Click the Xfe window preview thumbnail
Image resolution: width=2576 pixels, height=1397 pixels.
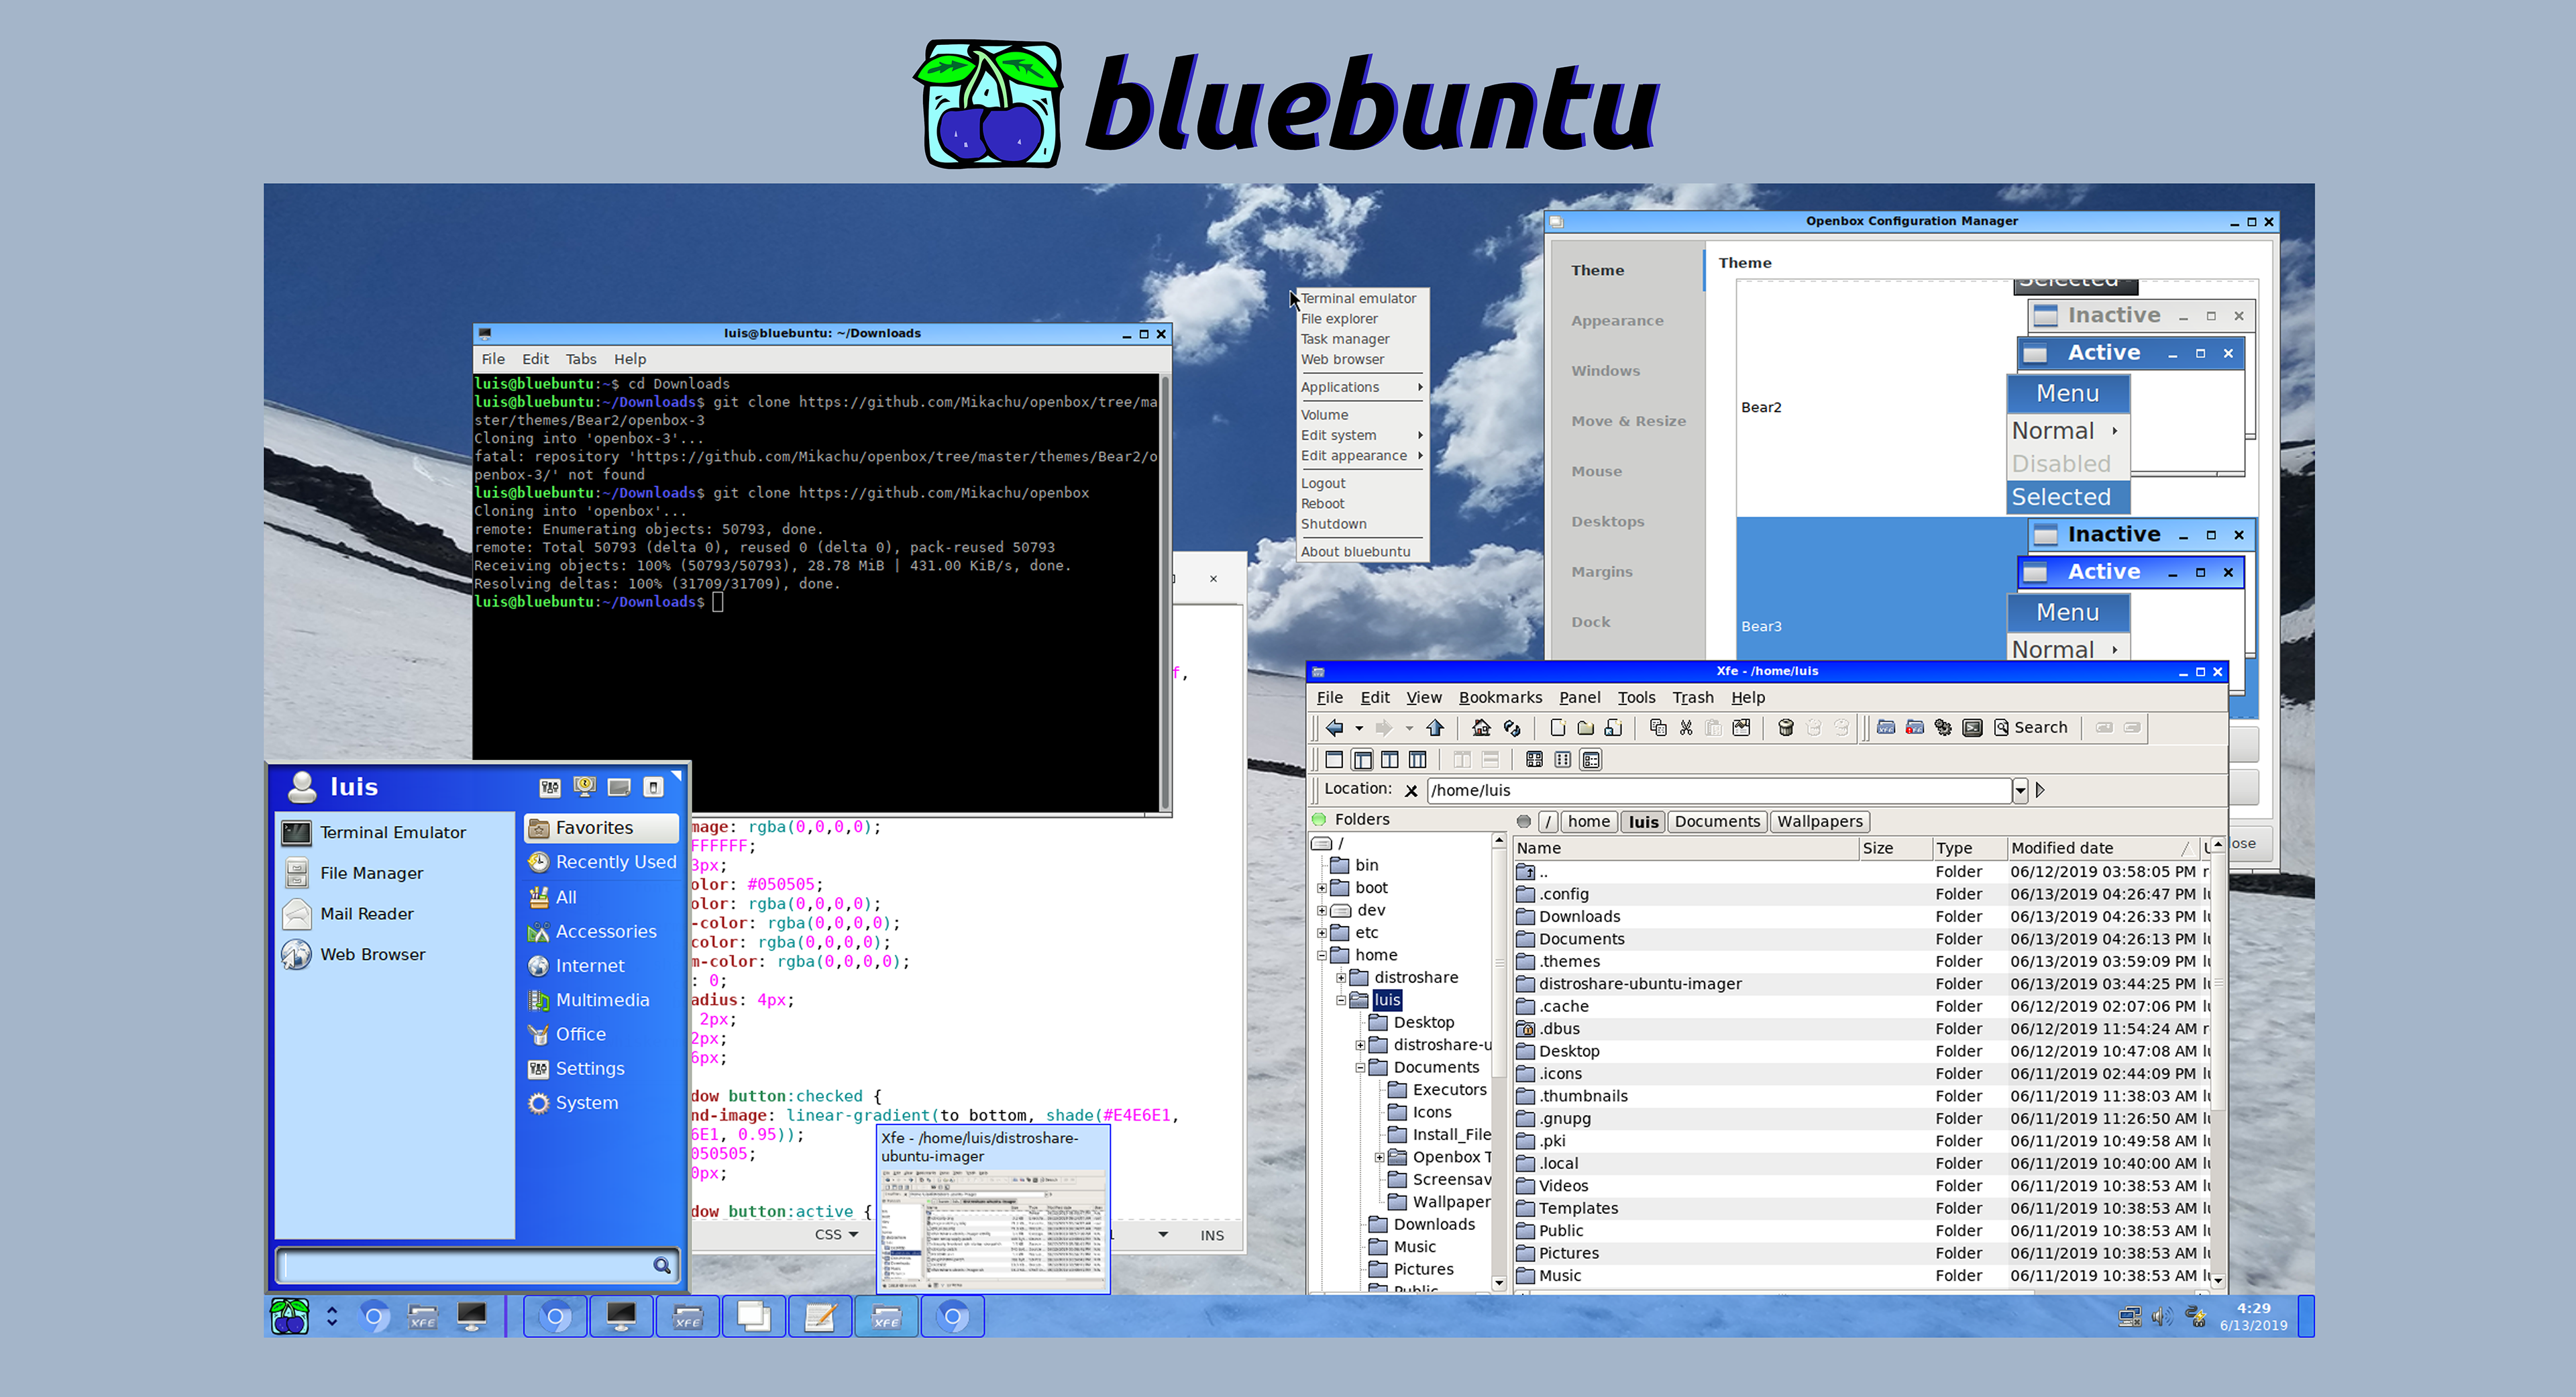(993, 1230)
